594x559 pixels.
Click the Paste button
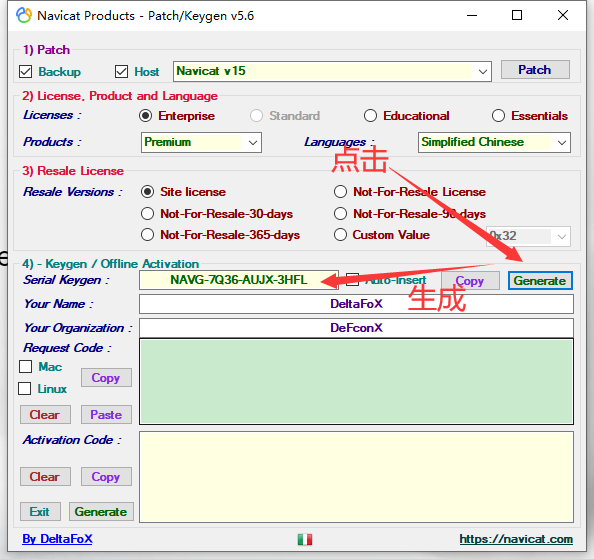click(106, 415)
